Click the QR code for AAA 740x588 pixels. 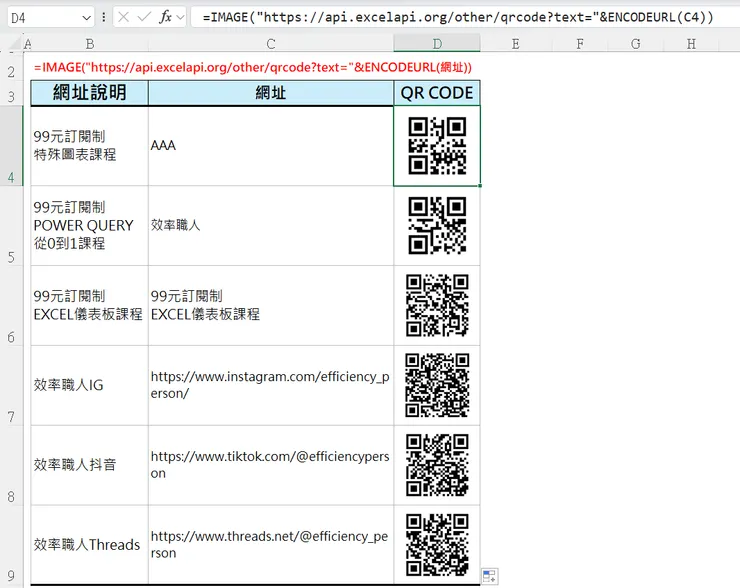click(x=437, y=146)
